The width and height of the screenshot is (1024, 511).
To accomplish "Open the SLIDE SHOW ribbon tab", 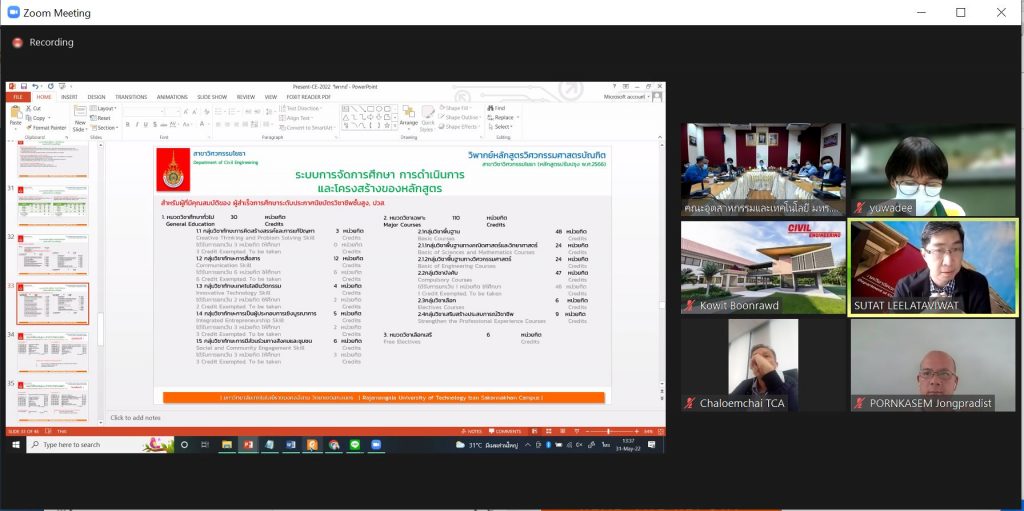I will [211, 97].
